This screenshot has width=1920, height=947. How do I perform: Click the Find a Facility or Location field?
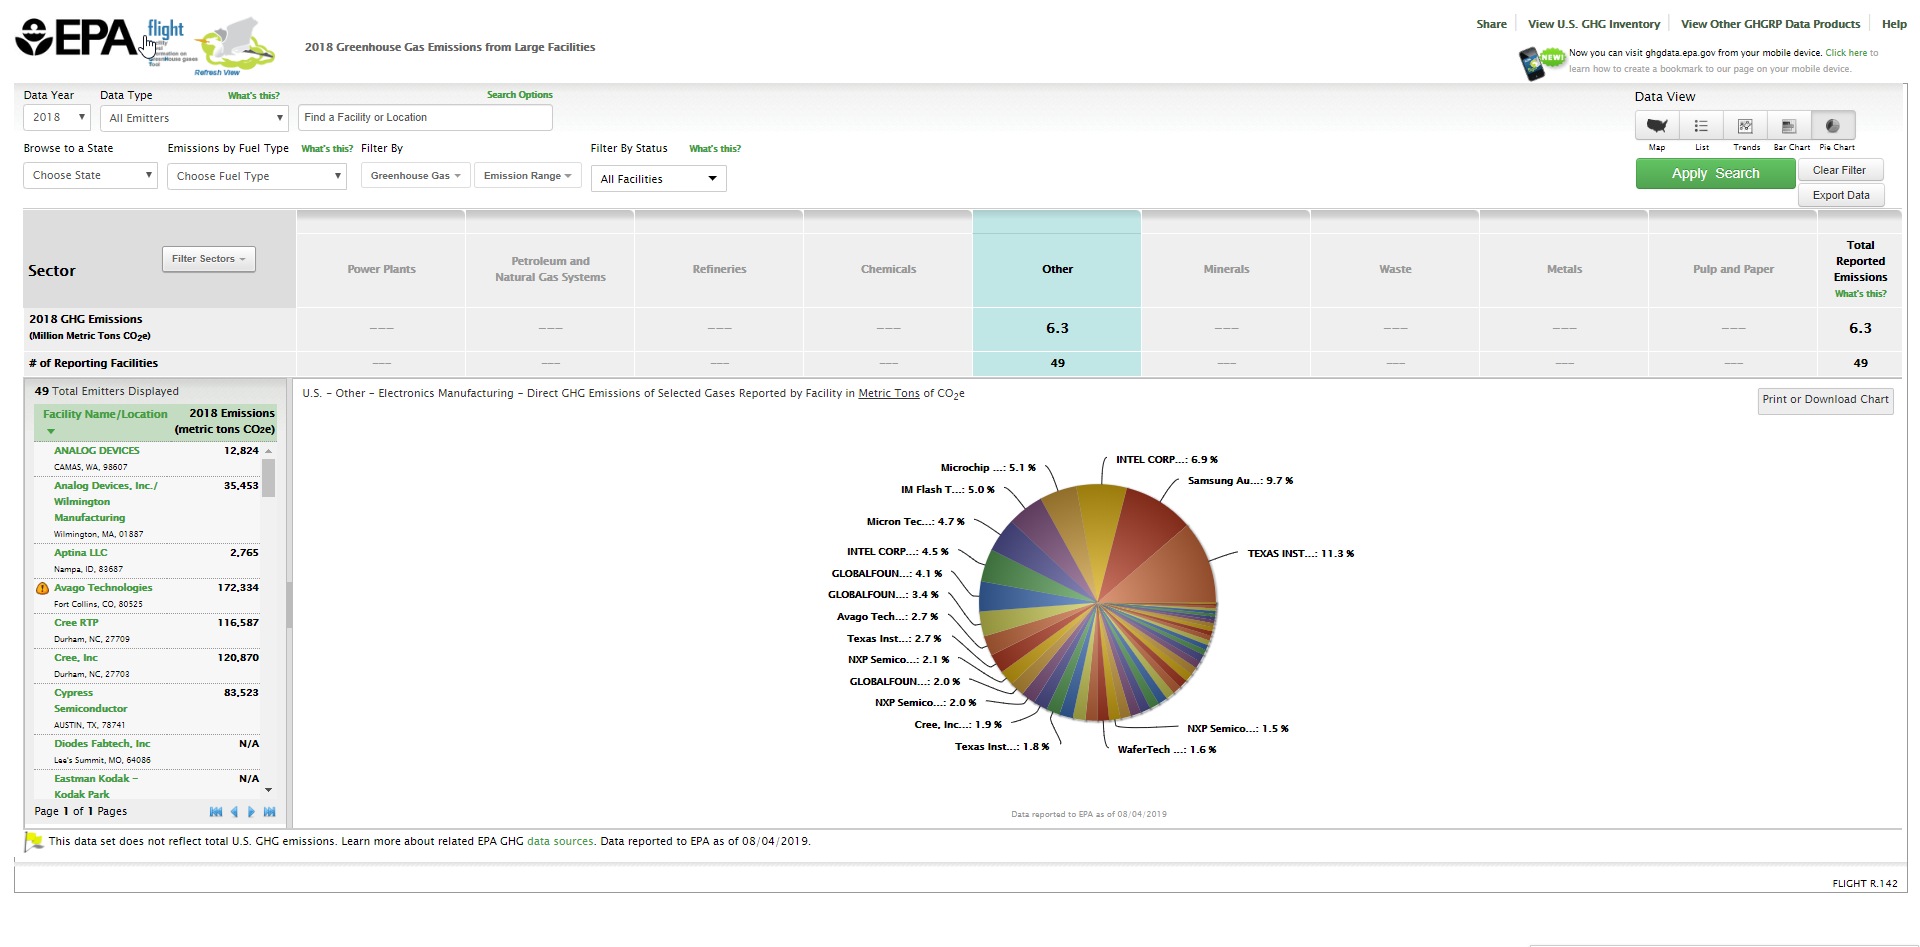425,118
